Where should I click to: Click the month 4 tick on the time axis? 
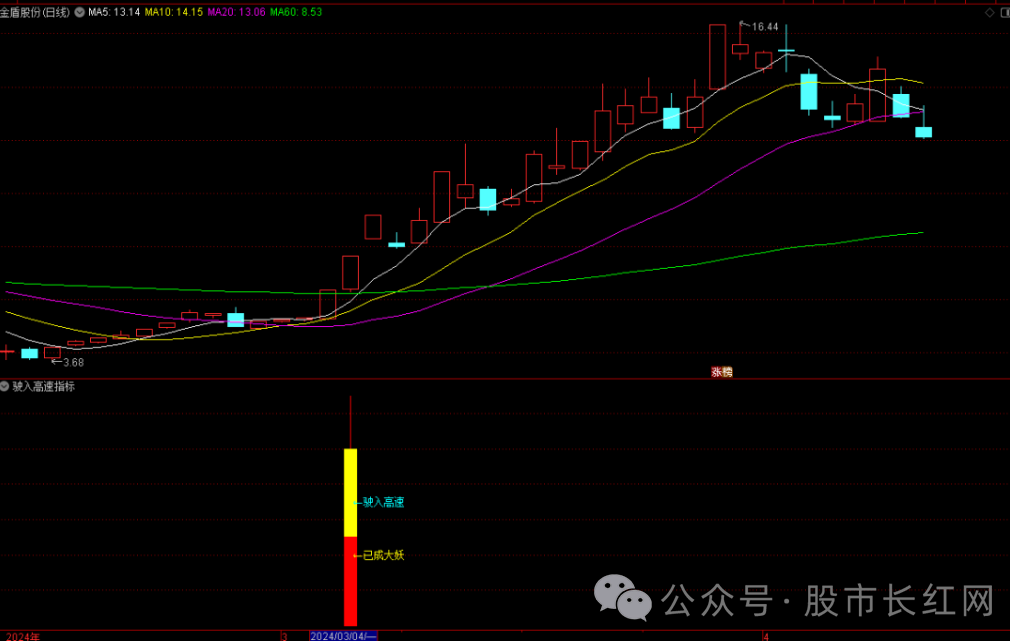(x=766, y=636)
